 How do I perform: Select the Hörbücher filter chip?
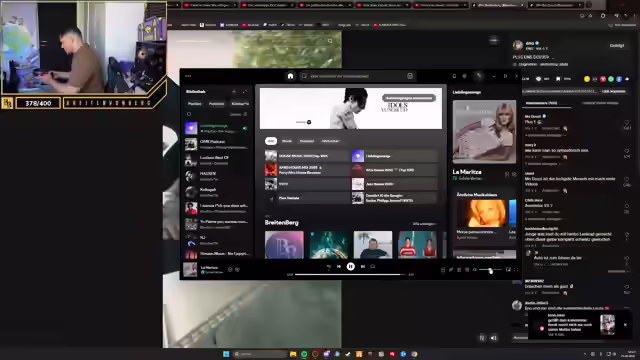330,141
